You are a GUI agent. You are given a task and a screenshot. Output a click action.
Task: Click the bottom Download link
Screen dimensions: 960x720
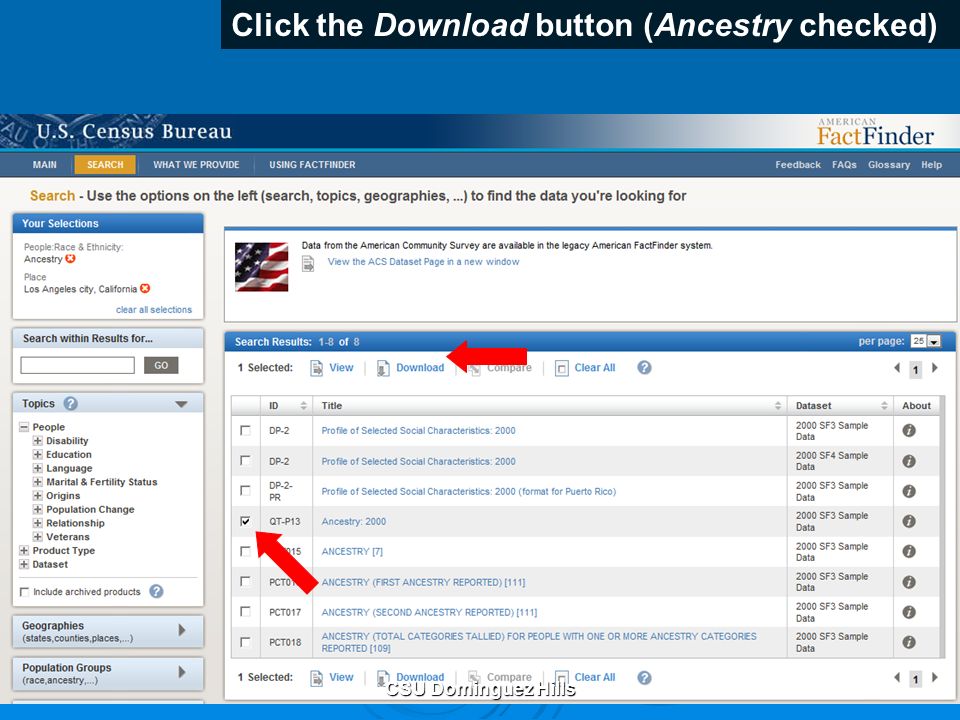click(x=420, y=677)
